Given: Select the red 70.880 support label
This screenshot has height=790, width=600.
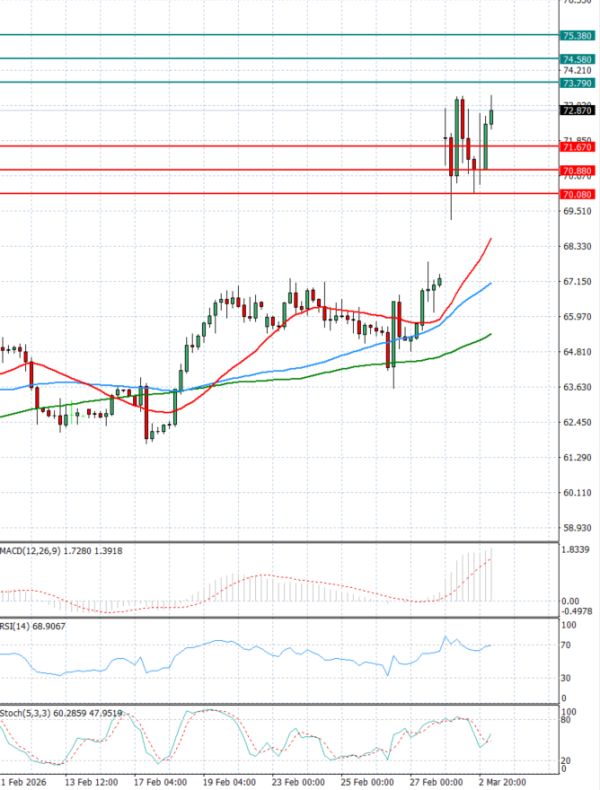Looking at the screenshot, I should (x=578, y=171).
